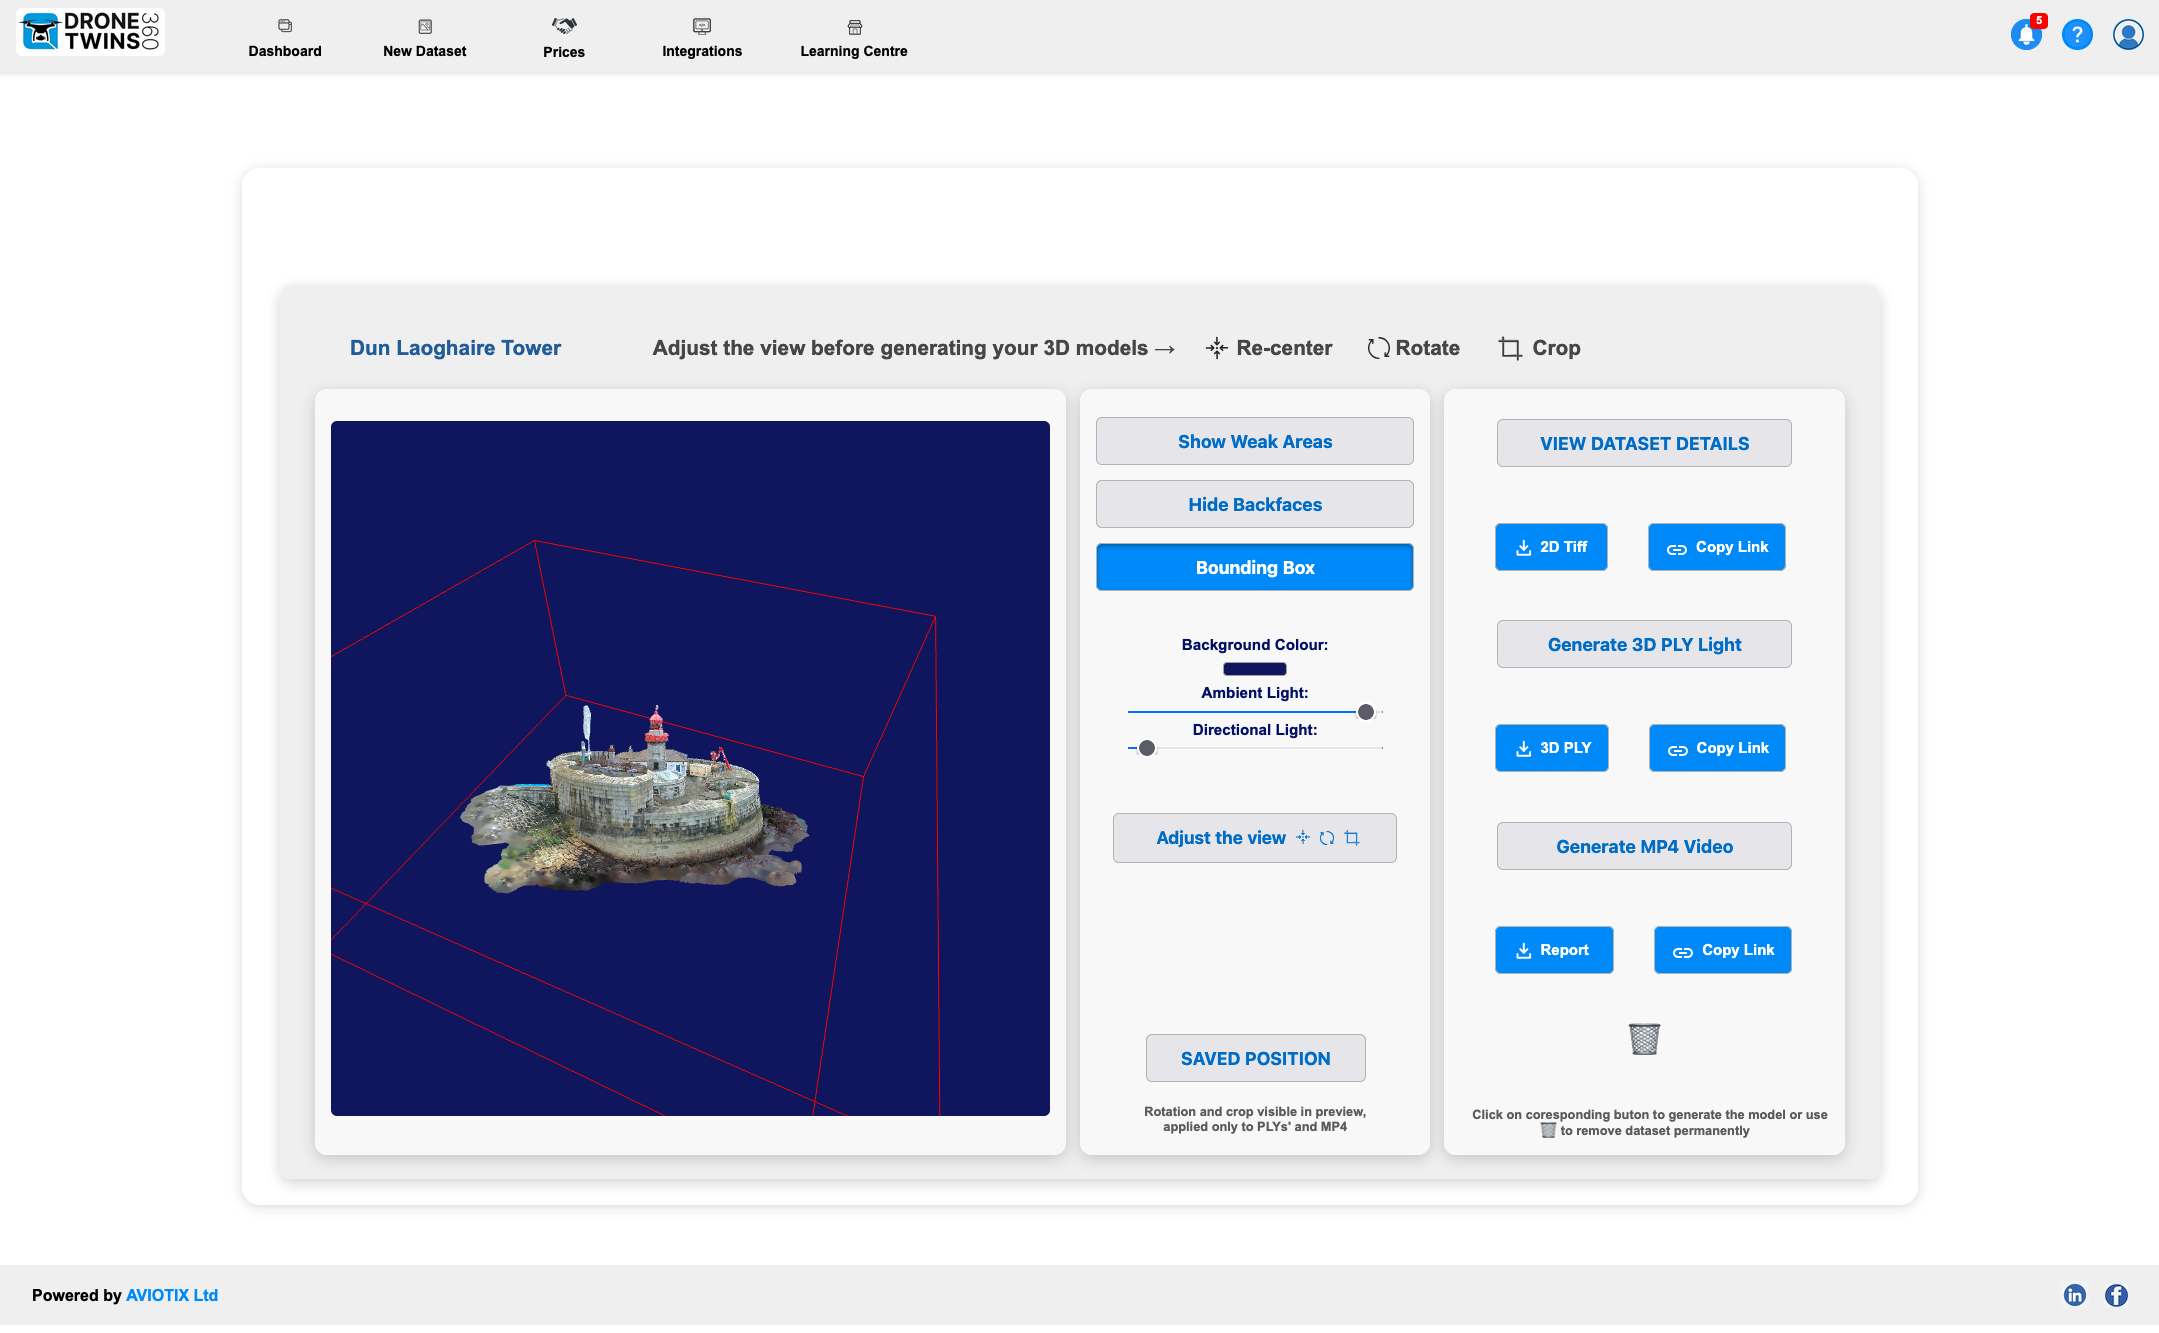Screen dimensions: 2159x1333
Task: Open the Dashboard menu item
Action: click(285, 38)
